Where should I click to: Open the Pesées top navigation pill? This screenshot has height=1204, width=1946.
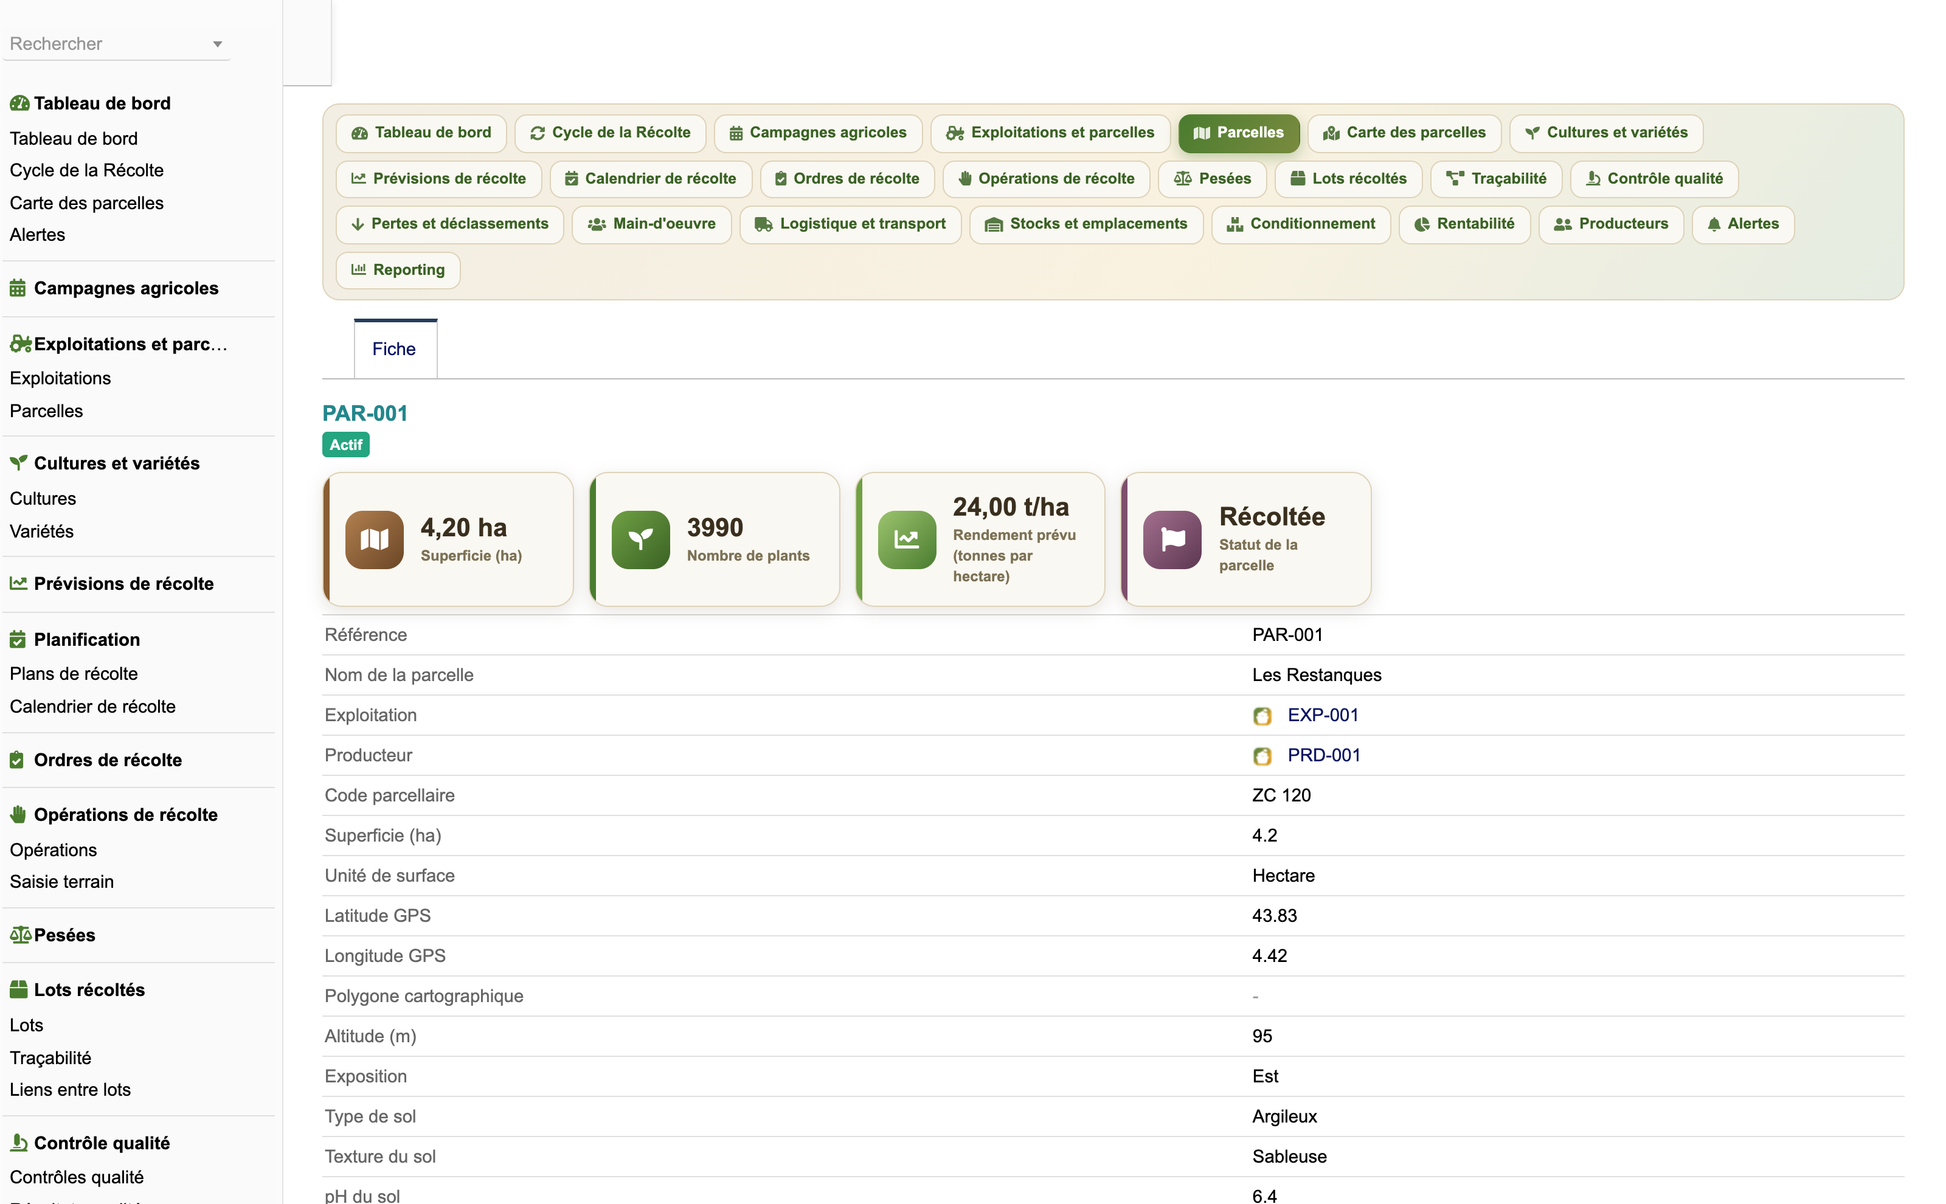(x=1212, y=179)
